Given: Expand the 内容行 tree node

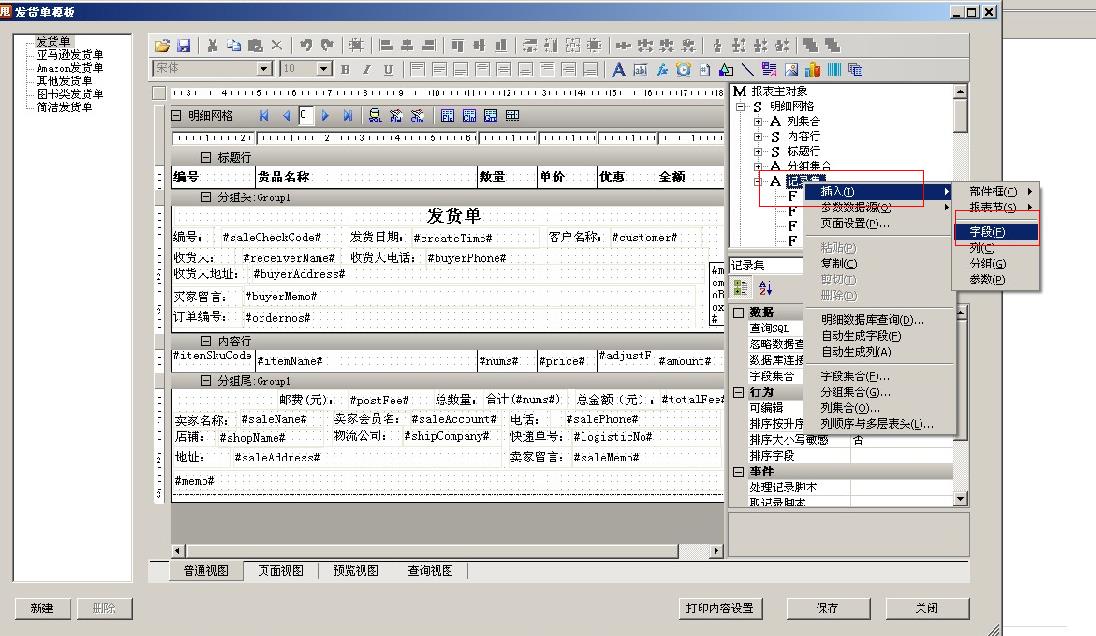Looking at the screenshot, I should click(x=758, y=136).
